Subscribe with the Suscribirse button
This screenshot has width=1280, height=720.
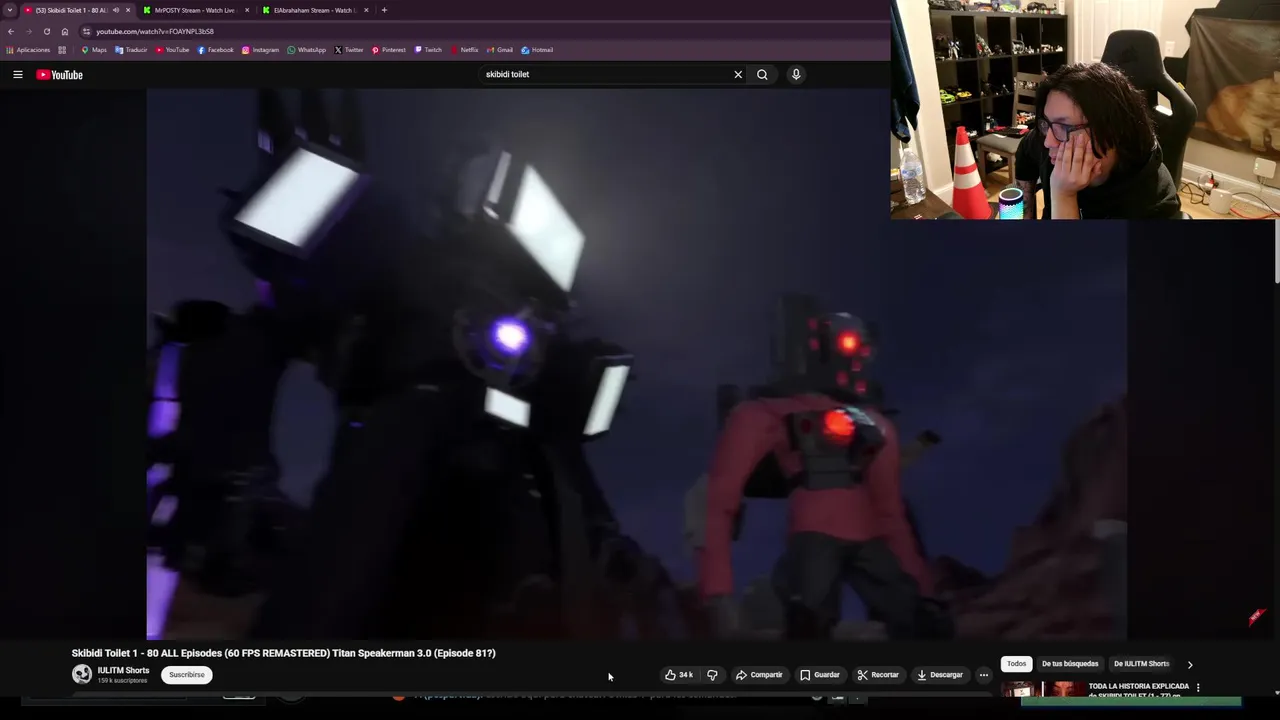tap(186, 675)
